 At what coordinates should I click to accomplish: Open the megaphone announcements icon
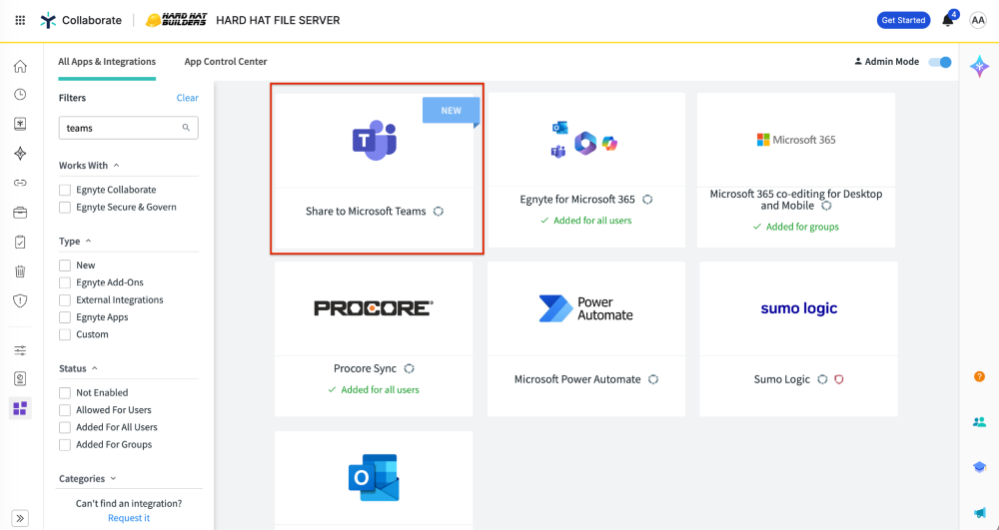(x=979, y=513)
